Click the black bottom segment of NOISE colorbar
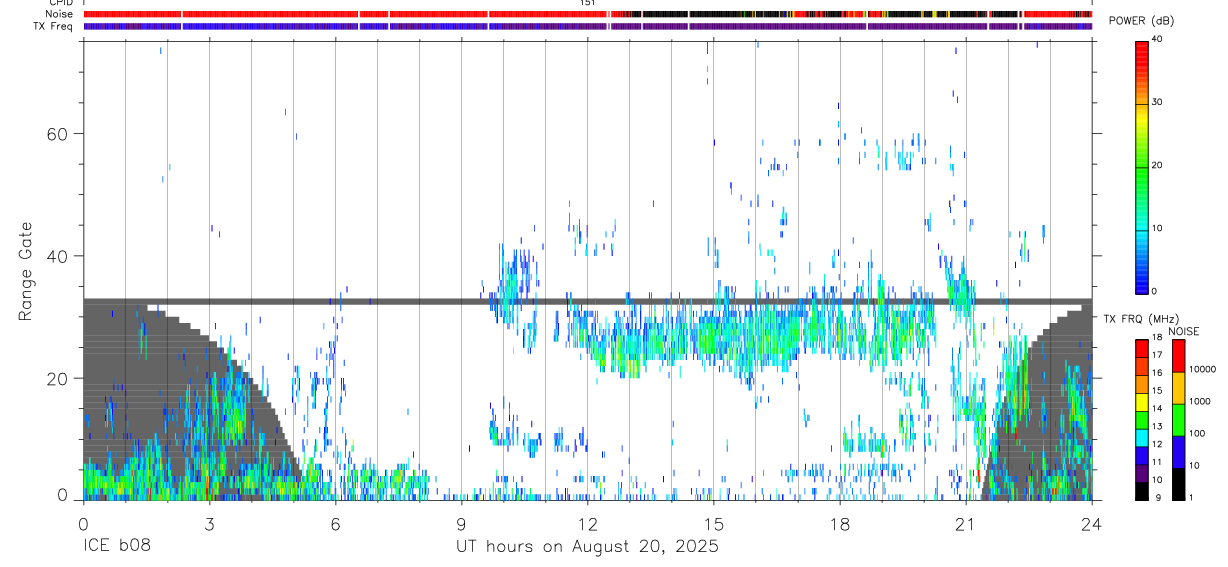This screenshot has height=567, width=1228. click(x=1178, y=484)
